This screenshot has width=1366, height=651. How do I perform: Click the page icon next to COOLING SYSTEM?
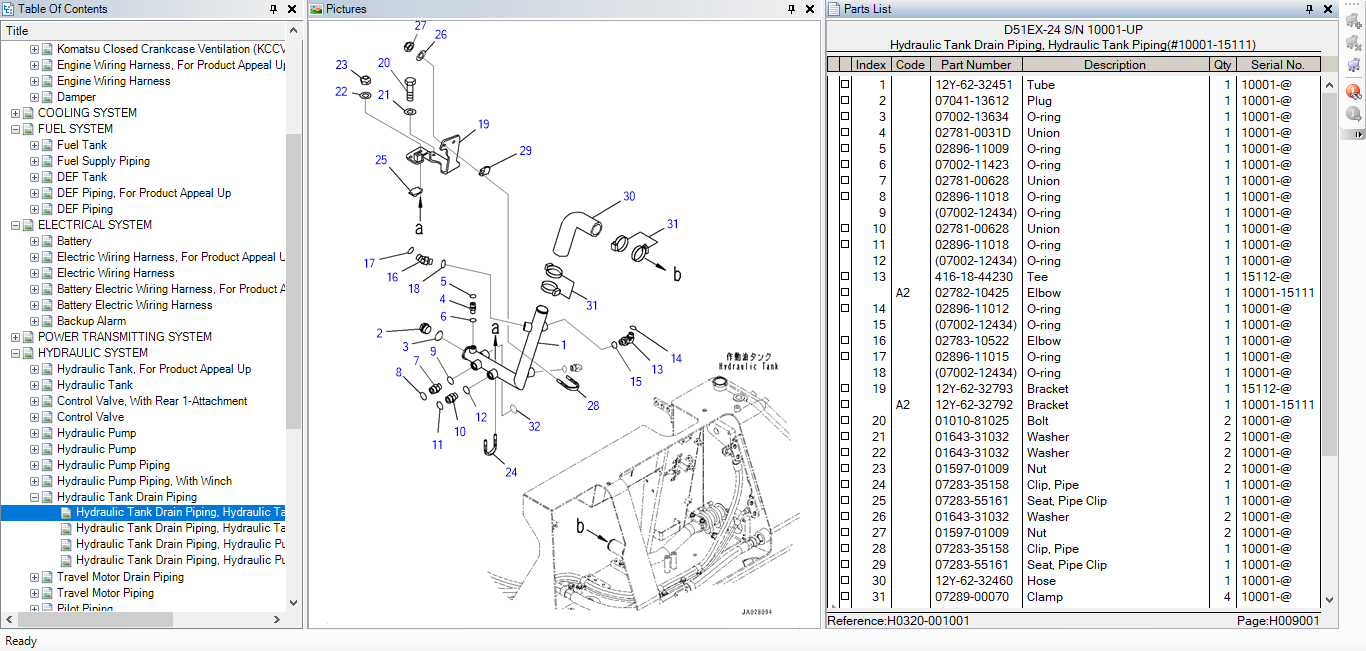point(28,113)
